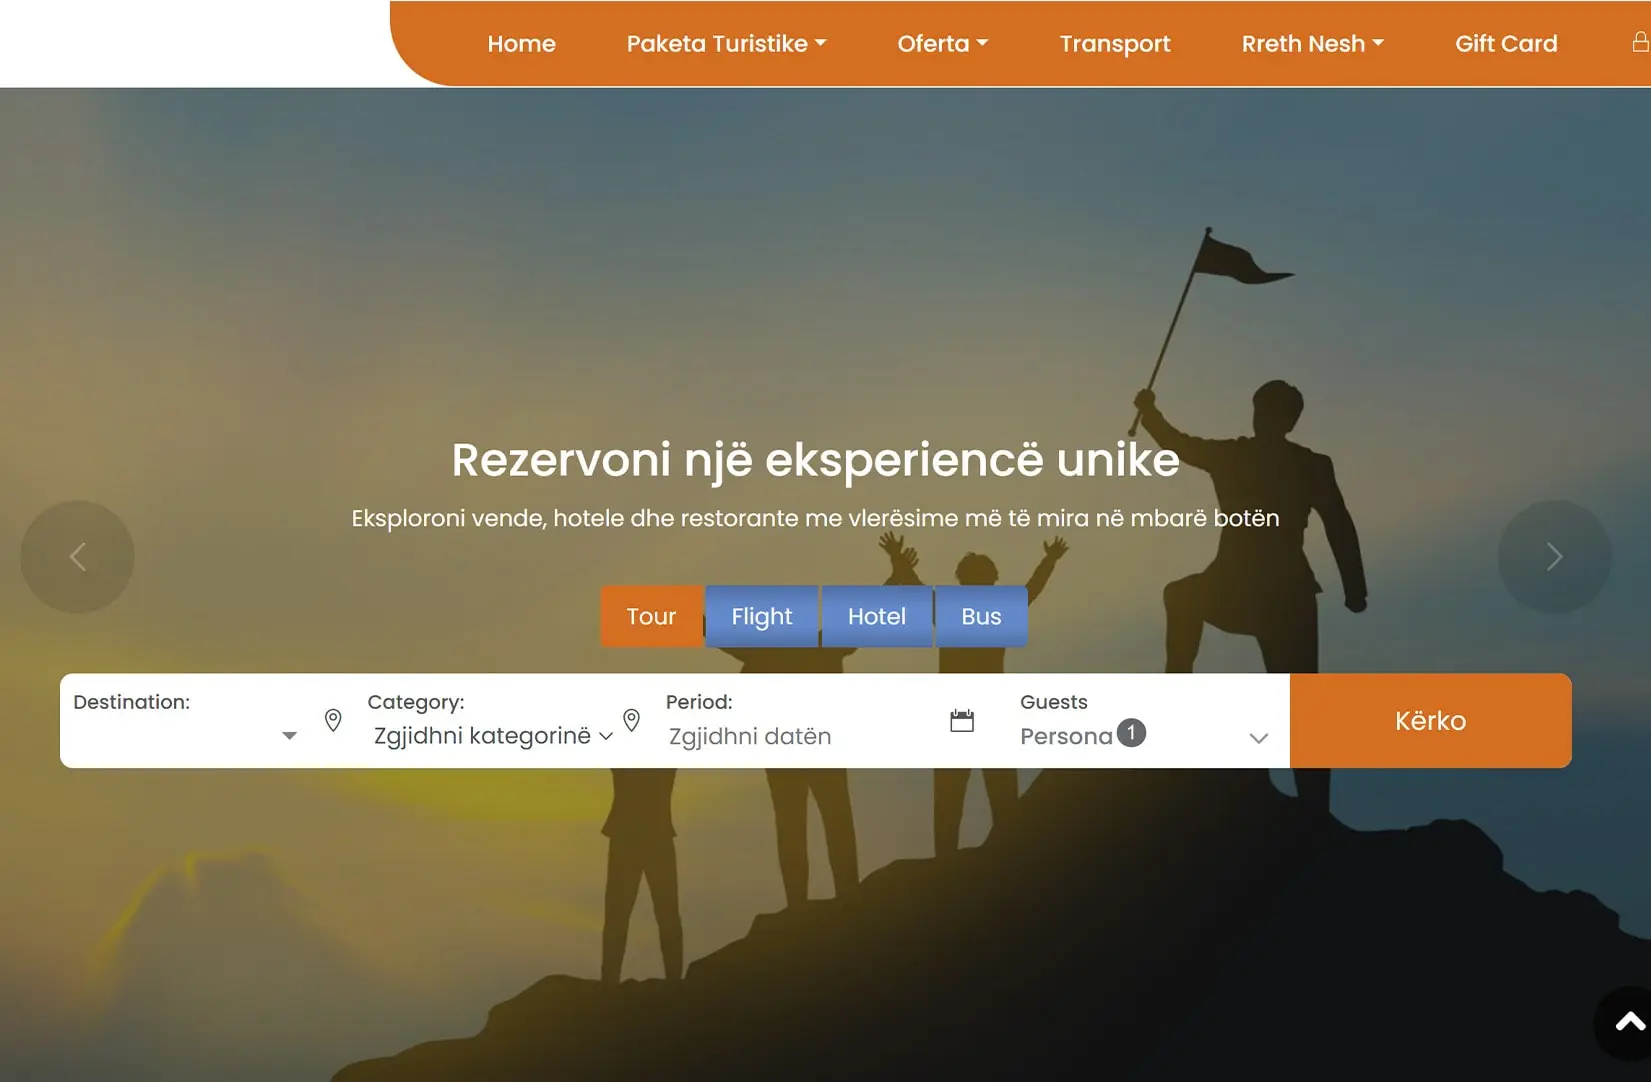Open the Transport page
Viewport: 1651px width, 1082px height.
(1114, 44)
